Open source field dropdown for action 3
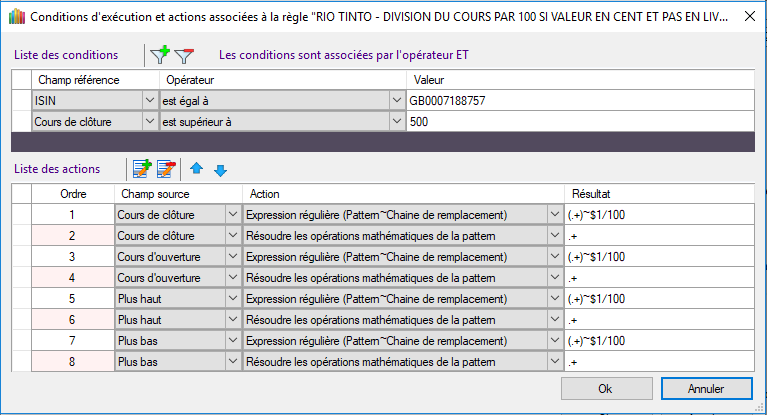767x415 pixels. [x=233, y=257]
